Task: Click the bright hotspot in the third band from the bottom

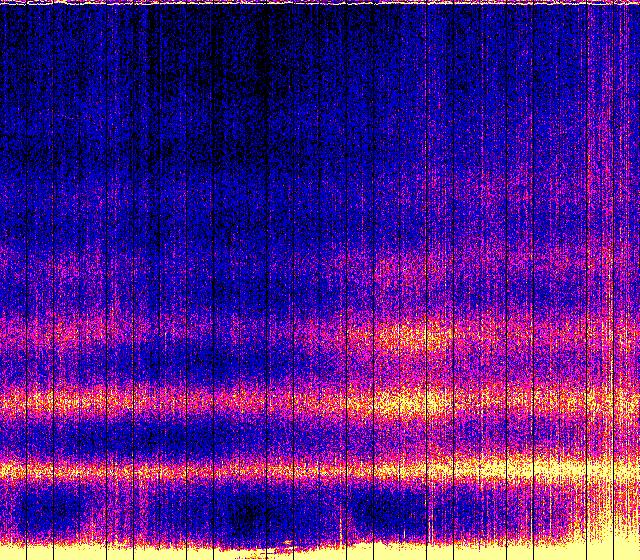Action: pyautogui.click(x=410, y=337)
